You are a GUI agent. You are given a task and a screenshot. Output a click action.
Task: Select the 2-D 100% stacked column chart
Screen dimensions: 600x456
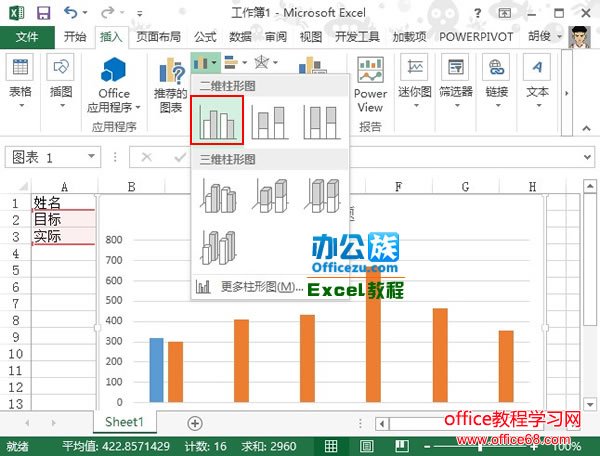(321, 121)
